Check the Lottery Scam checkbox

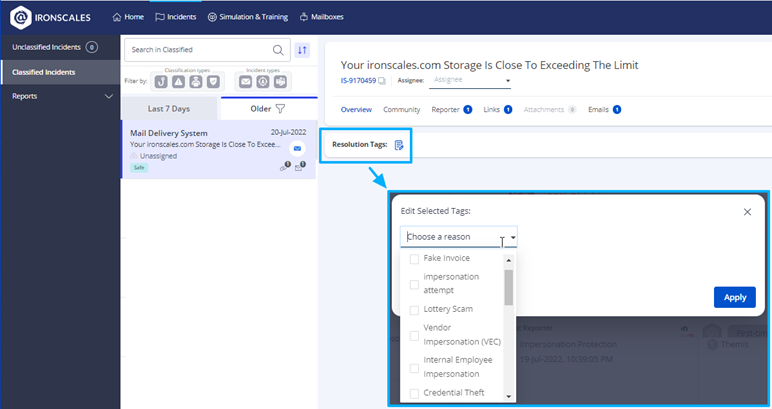click(415, 310)
